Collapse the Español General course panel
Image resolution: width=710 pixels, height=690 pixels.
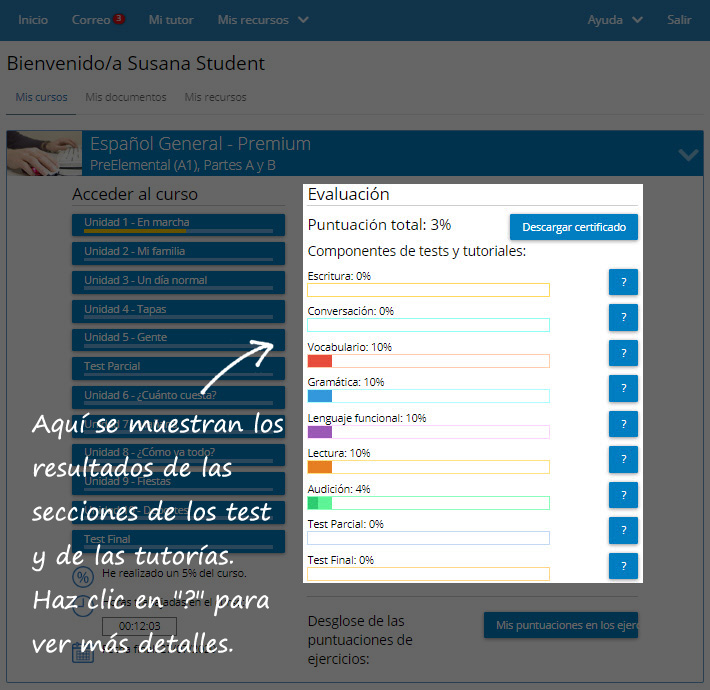(x=688, y=154)
